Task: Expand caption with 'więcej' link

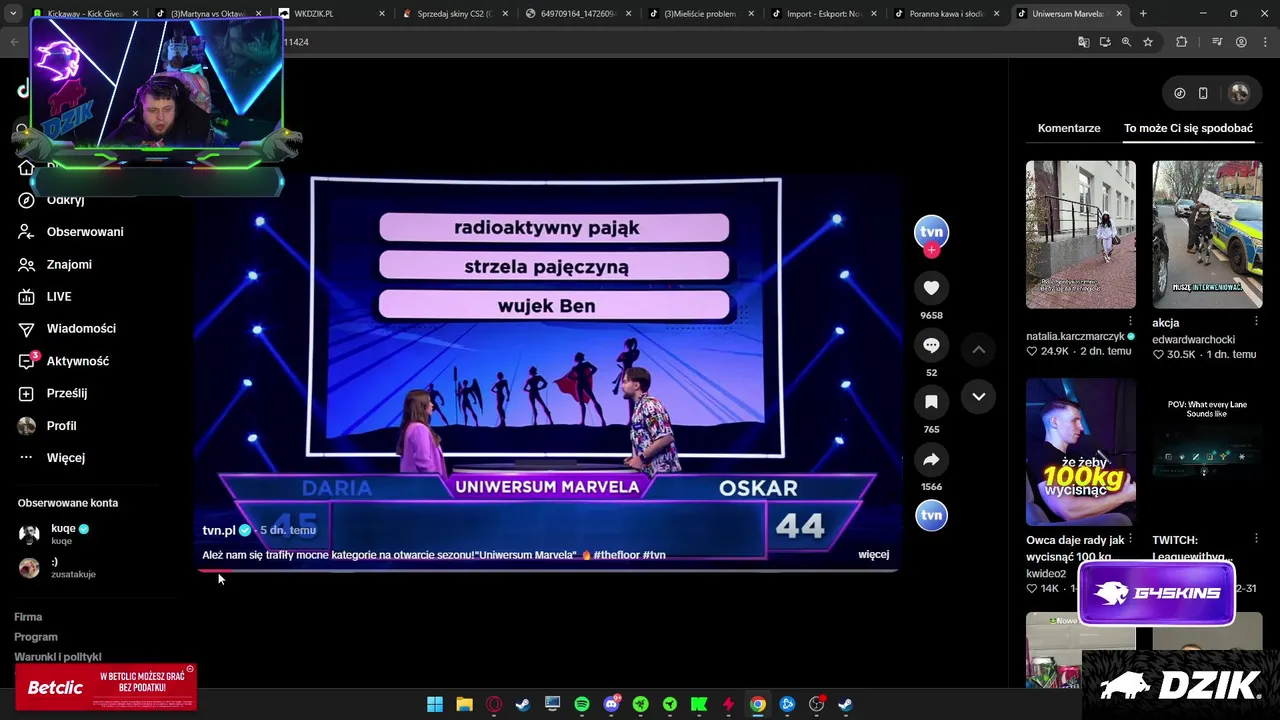Action: point(873,554)
